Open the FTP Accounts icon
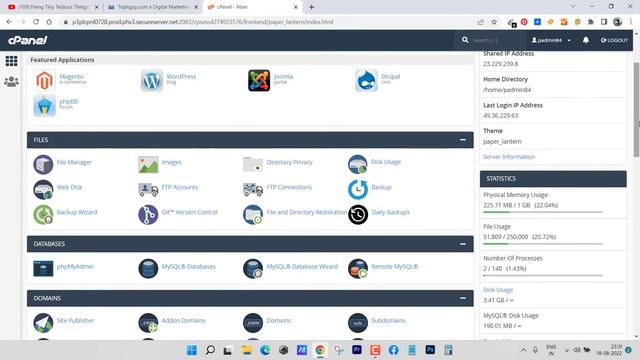 click(x=148, y=189)
